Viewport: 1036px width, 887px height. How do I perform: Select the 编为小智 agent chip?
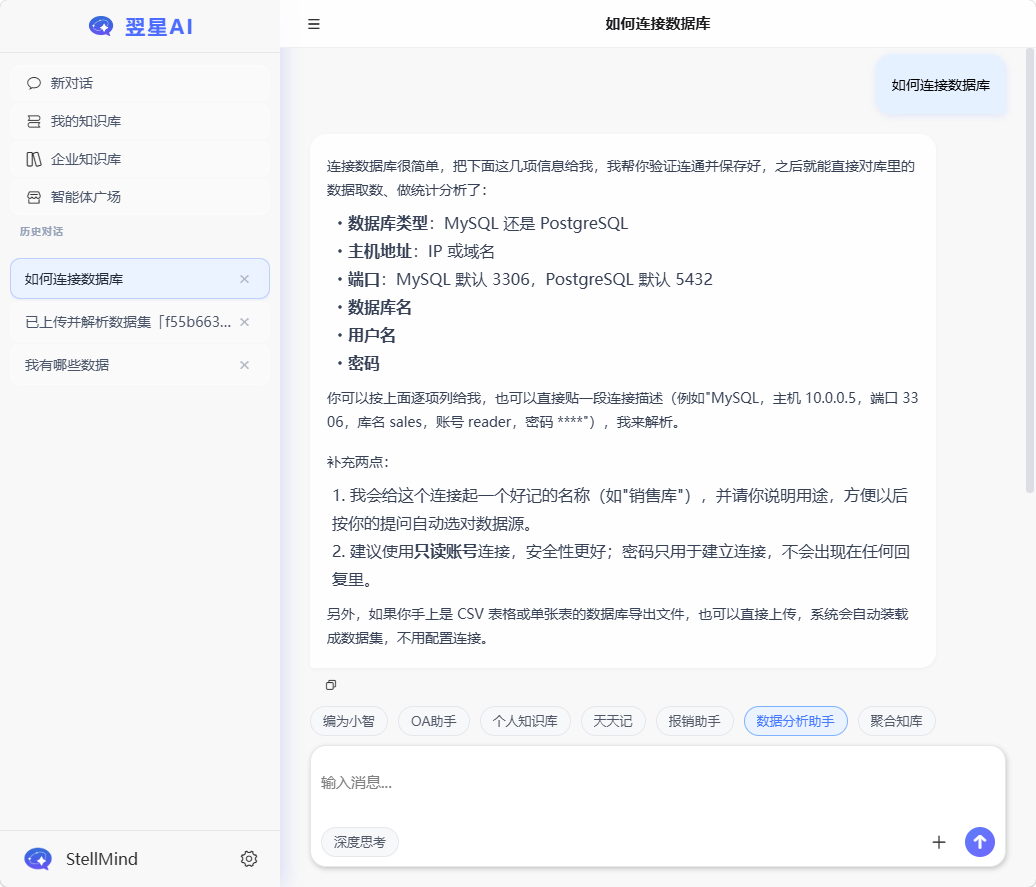[x=349, y=721]
